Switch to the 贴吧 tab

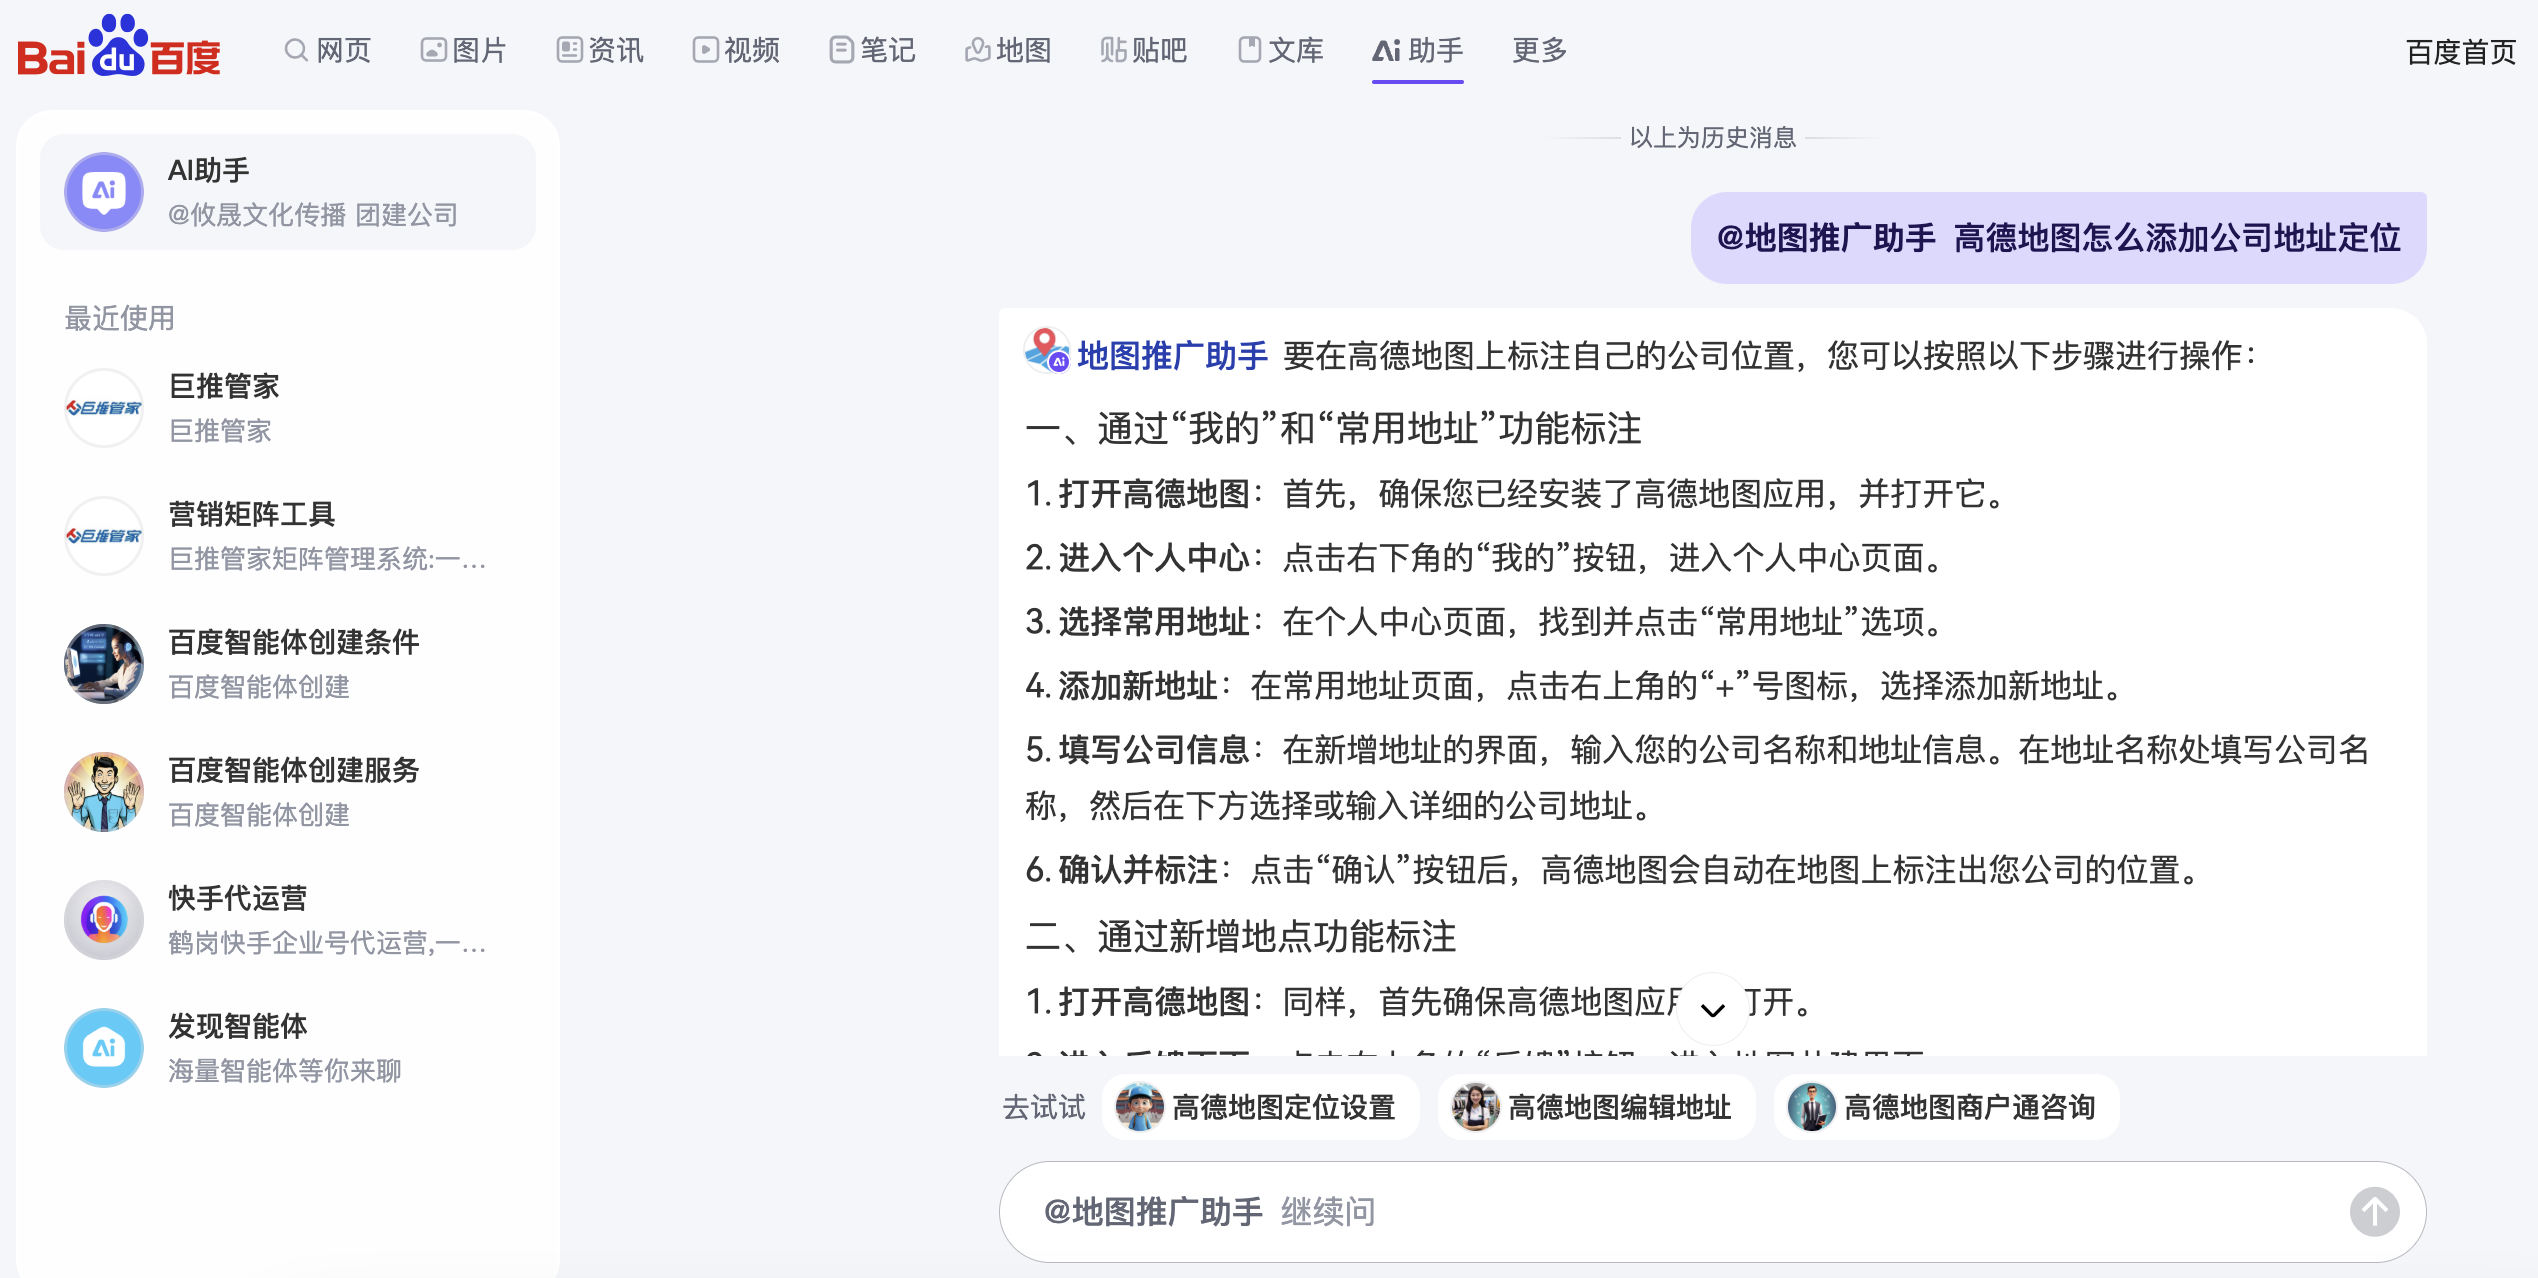pyautogui.click(x=1144, y=50)
